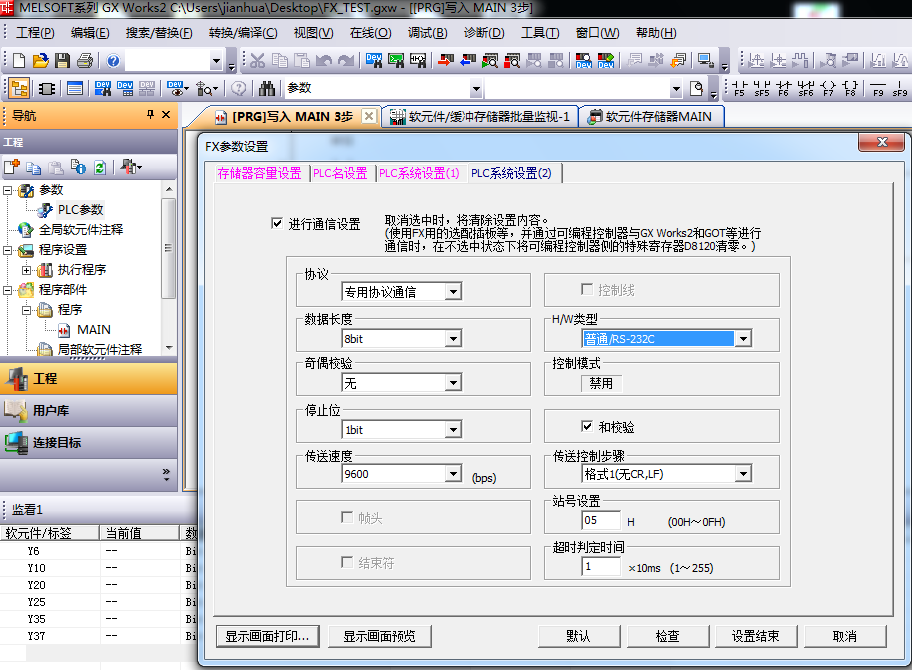
Task: Insert application instruction F8 icon
Action: pyautogui.click(x=850, y=88)
